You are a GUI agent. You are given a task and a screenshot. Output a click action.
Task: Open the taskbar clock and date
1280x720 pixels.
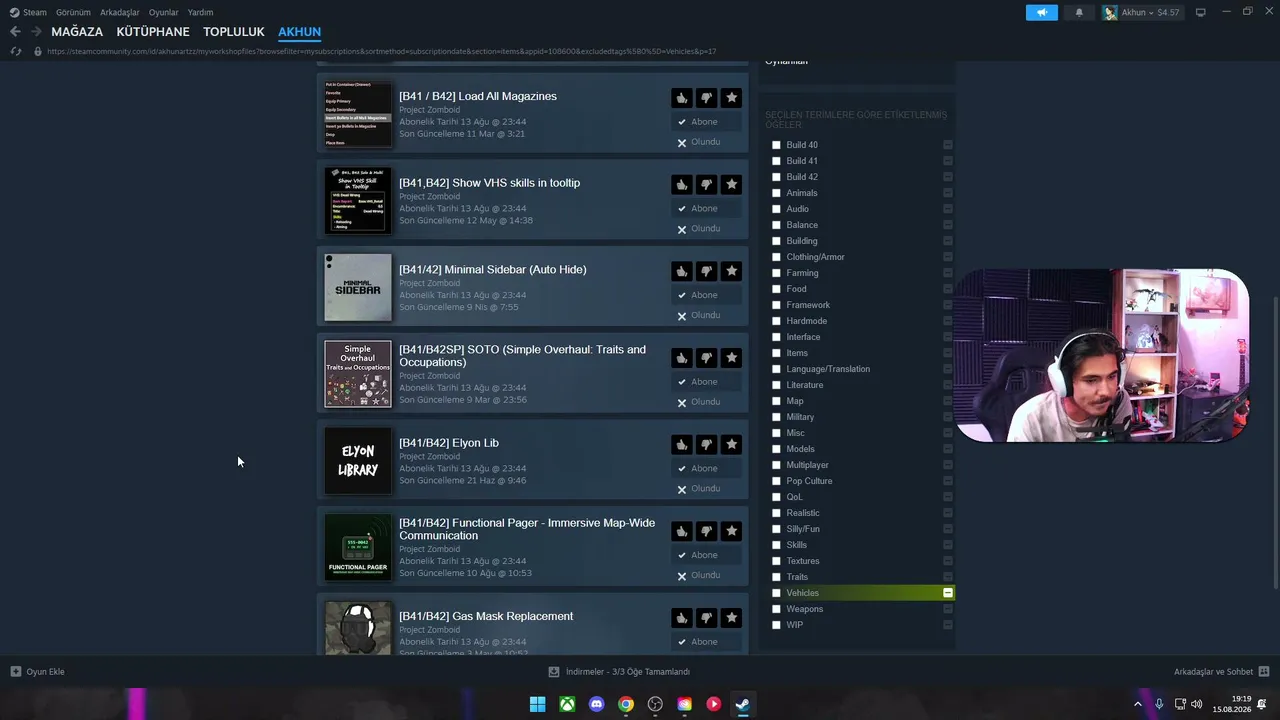click(x=1231, y=704)
